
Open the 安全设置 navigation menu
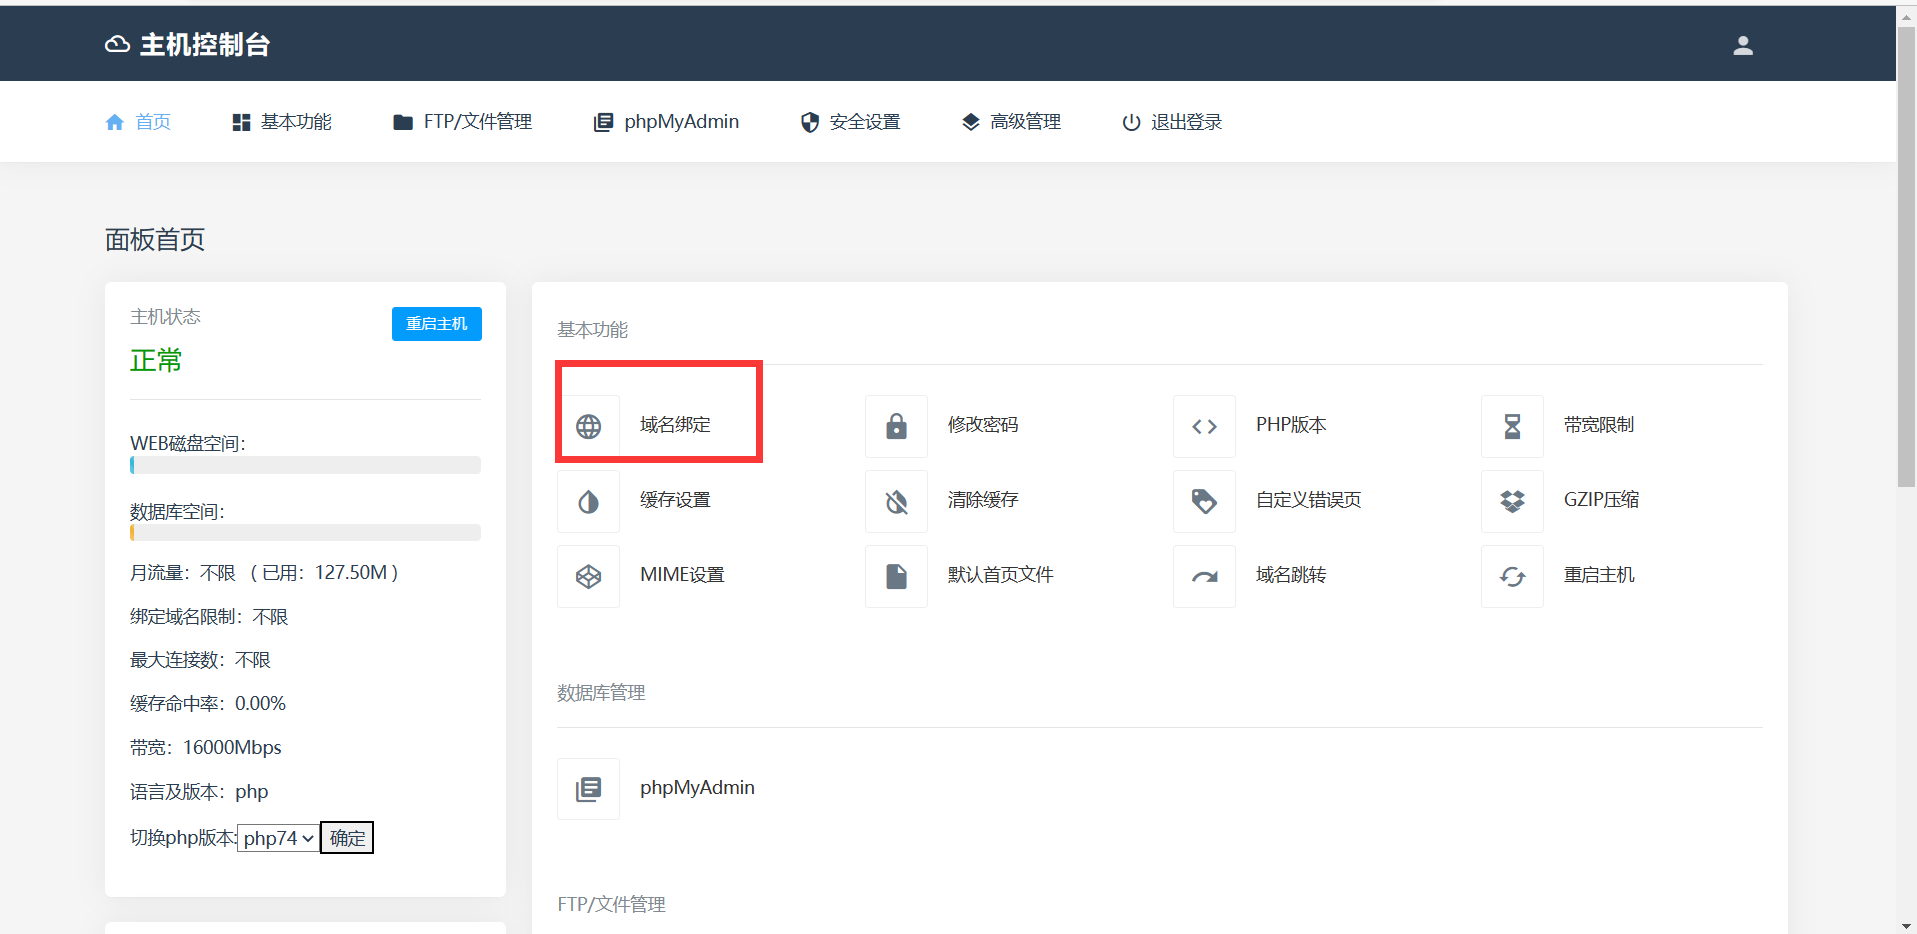pos(851,122)
